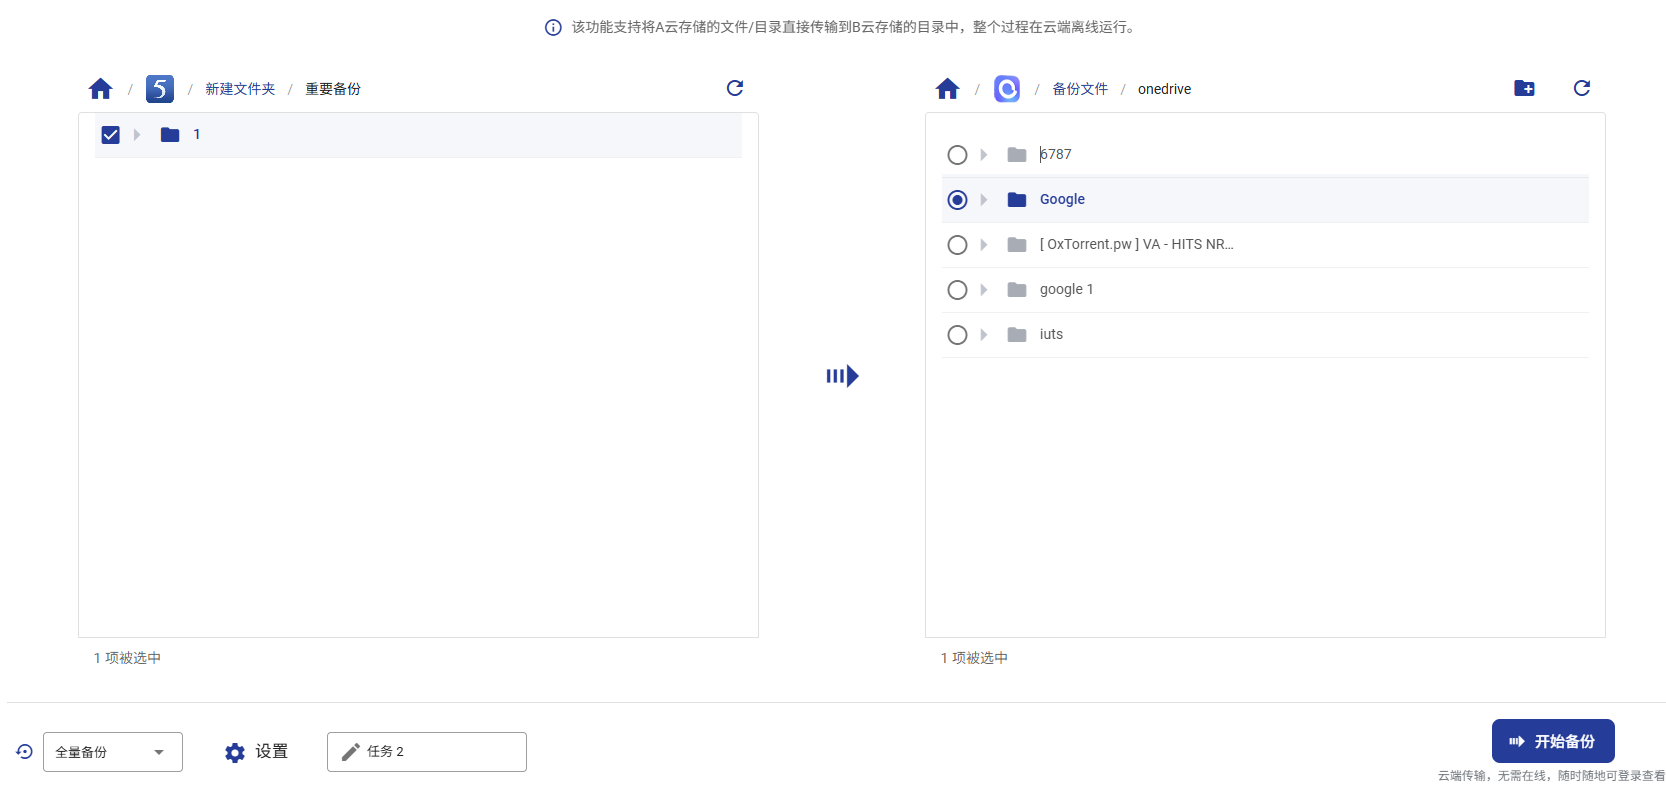Select the iuts radio button

957,335
